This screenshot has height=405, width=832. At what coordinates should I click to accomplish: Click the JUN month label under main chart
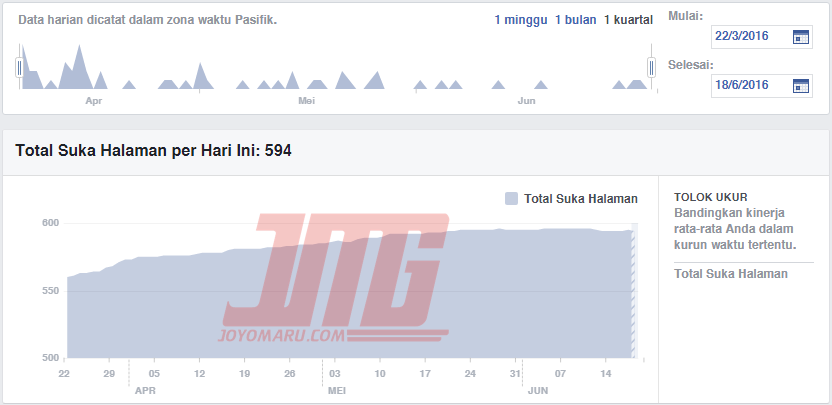pos(538,391)
